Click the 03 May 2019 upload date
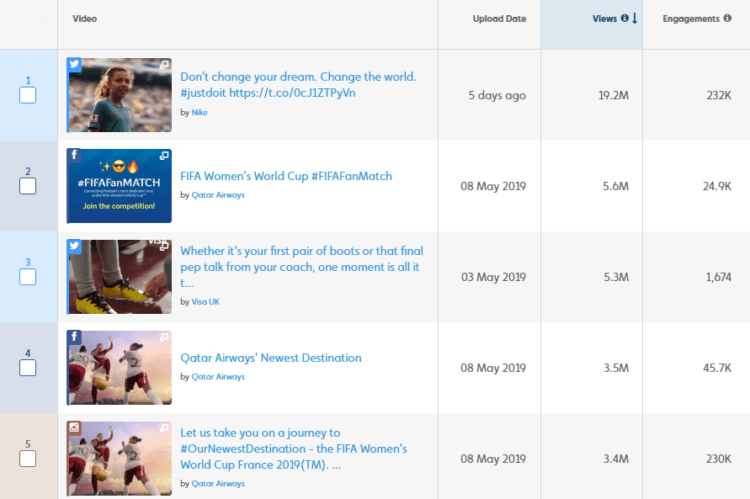This screenshot has width=750, height=499. 494,277
